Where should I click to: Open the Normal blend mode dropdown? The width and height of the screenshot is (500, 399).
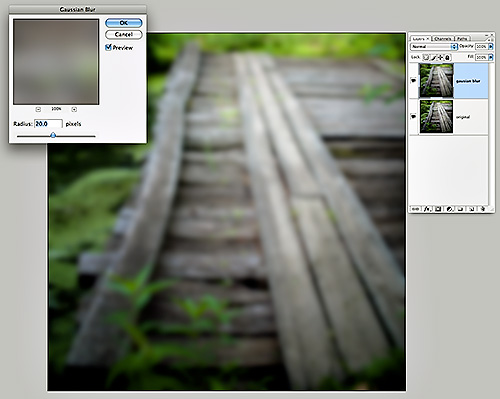click(x=434, y=46)
